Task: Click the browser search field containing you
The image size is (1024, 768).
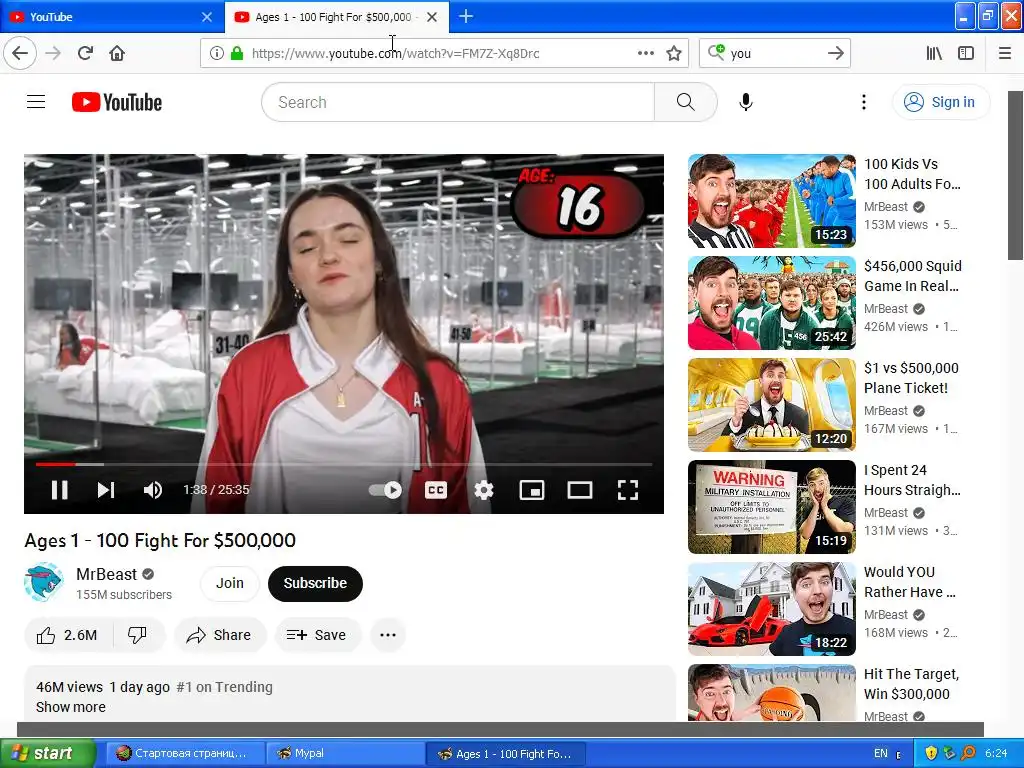Action: click(777, 54)
